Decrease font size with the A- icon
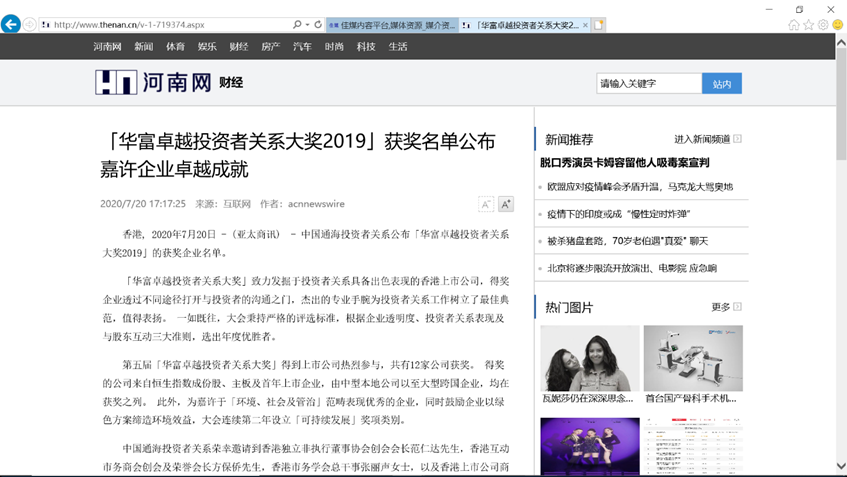The width and height of the screenshot is (847, 477). click(x=486, y=204)
